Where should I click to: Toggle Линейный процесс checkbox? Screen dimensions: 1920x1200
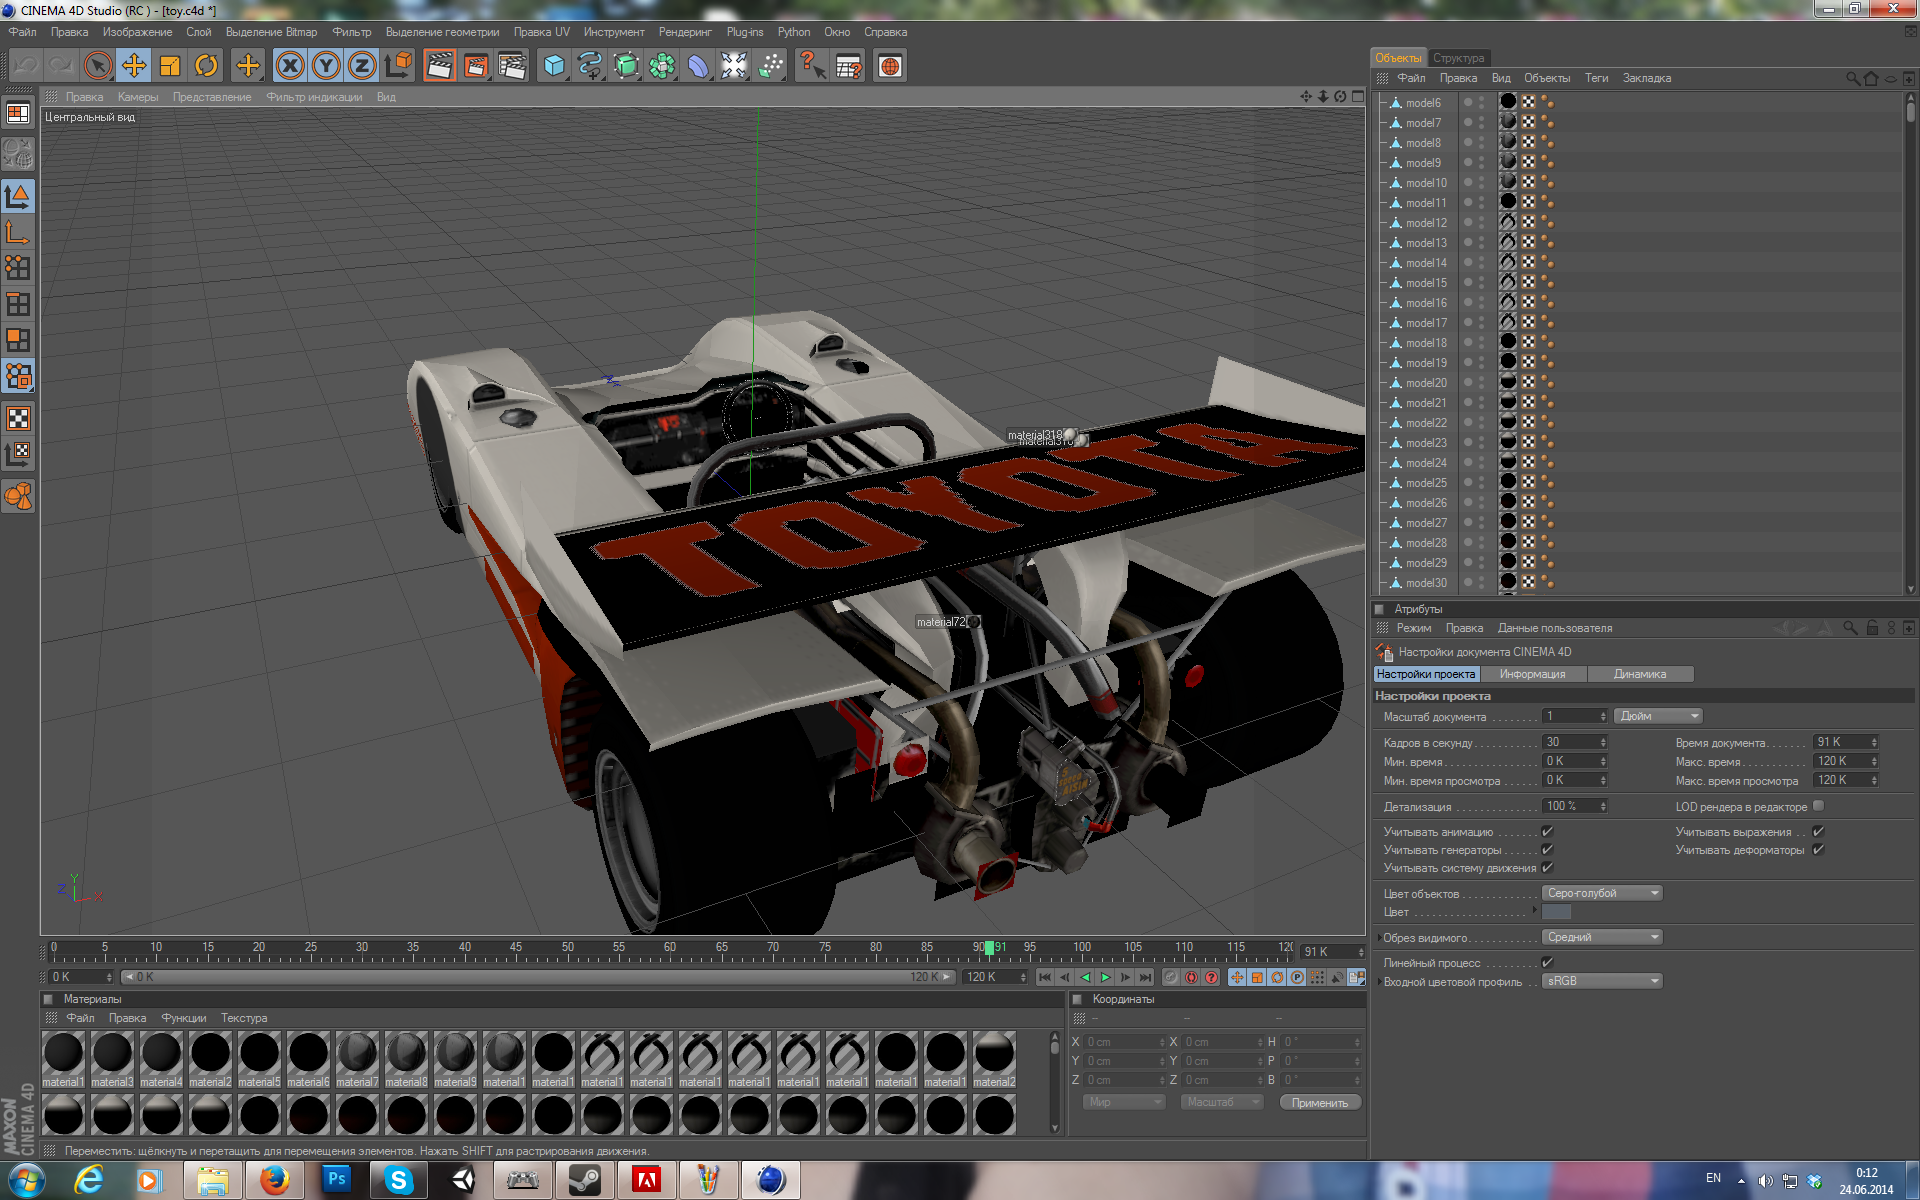click(1547, 962)
